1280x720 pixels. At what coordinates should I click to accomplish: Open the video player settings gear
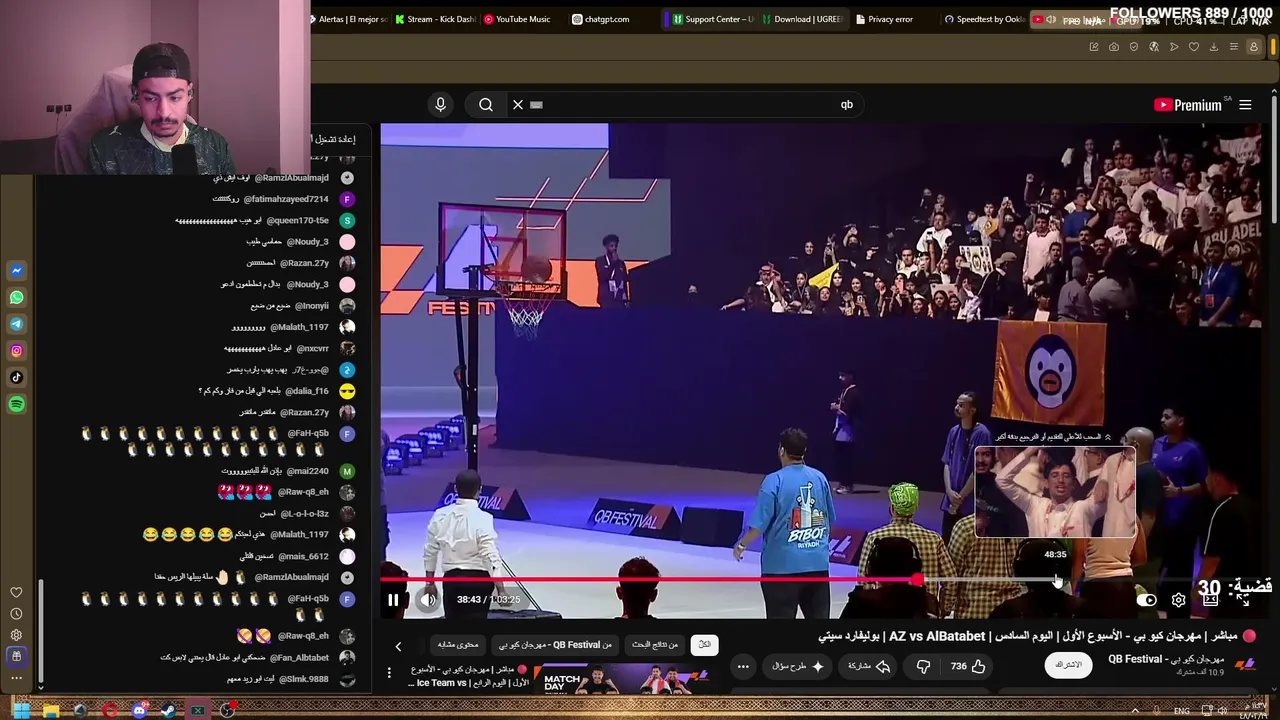[x=1178, y=600]
